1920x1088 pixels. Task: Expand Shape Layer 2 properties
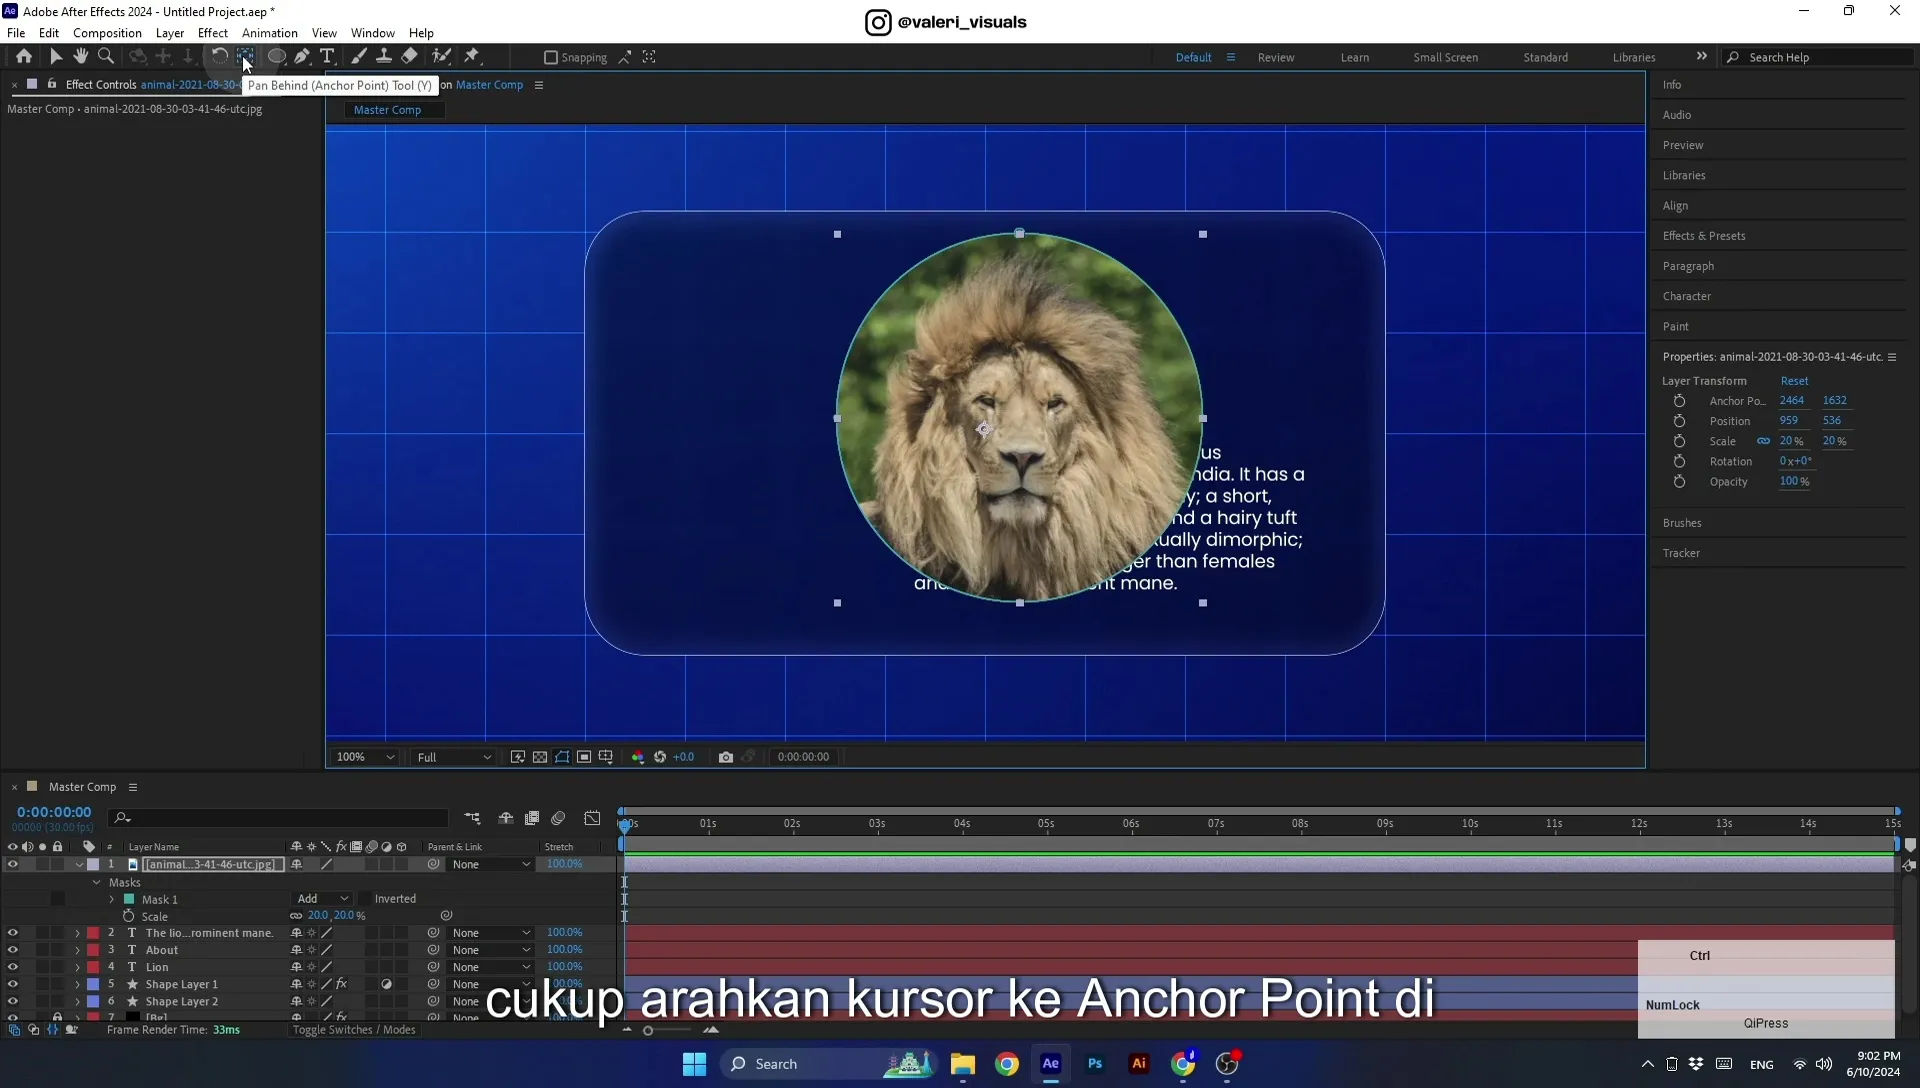[x=77, y=1002]
